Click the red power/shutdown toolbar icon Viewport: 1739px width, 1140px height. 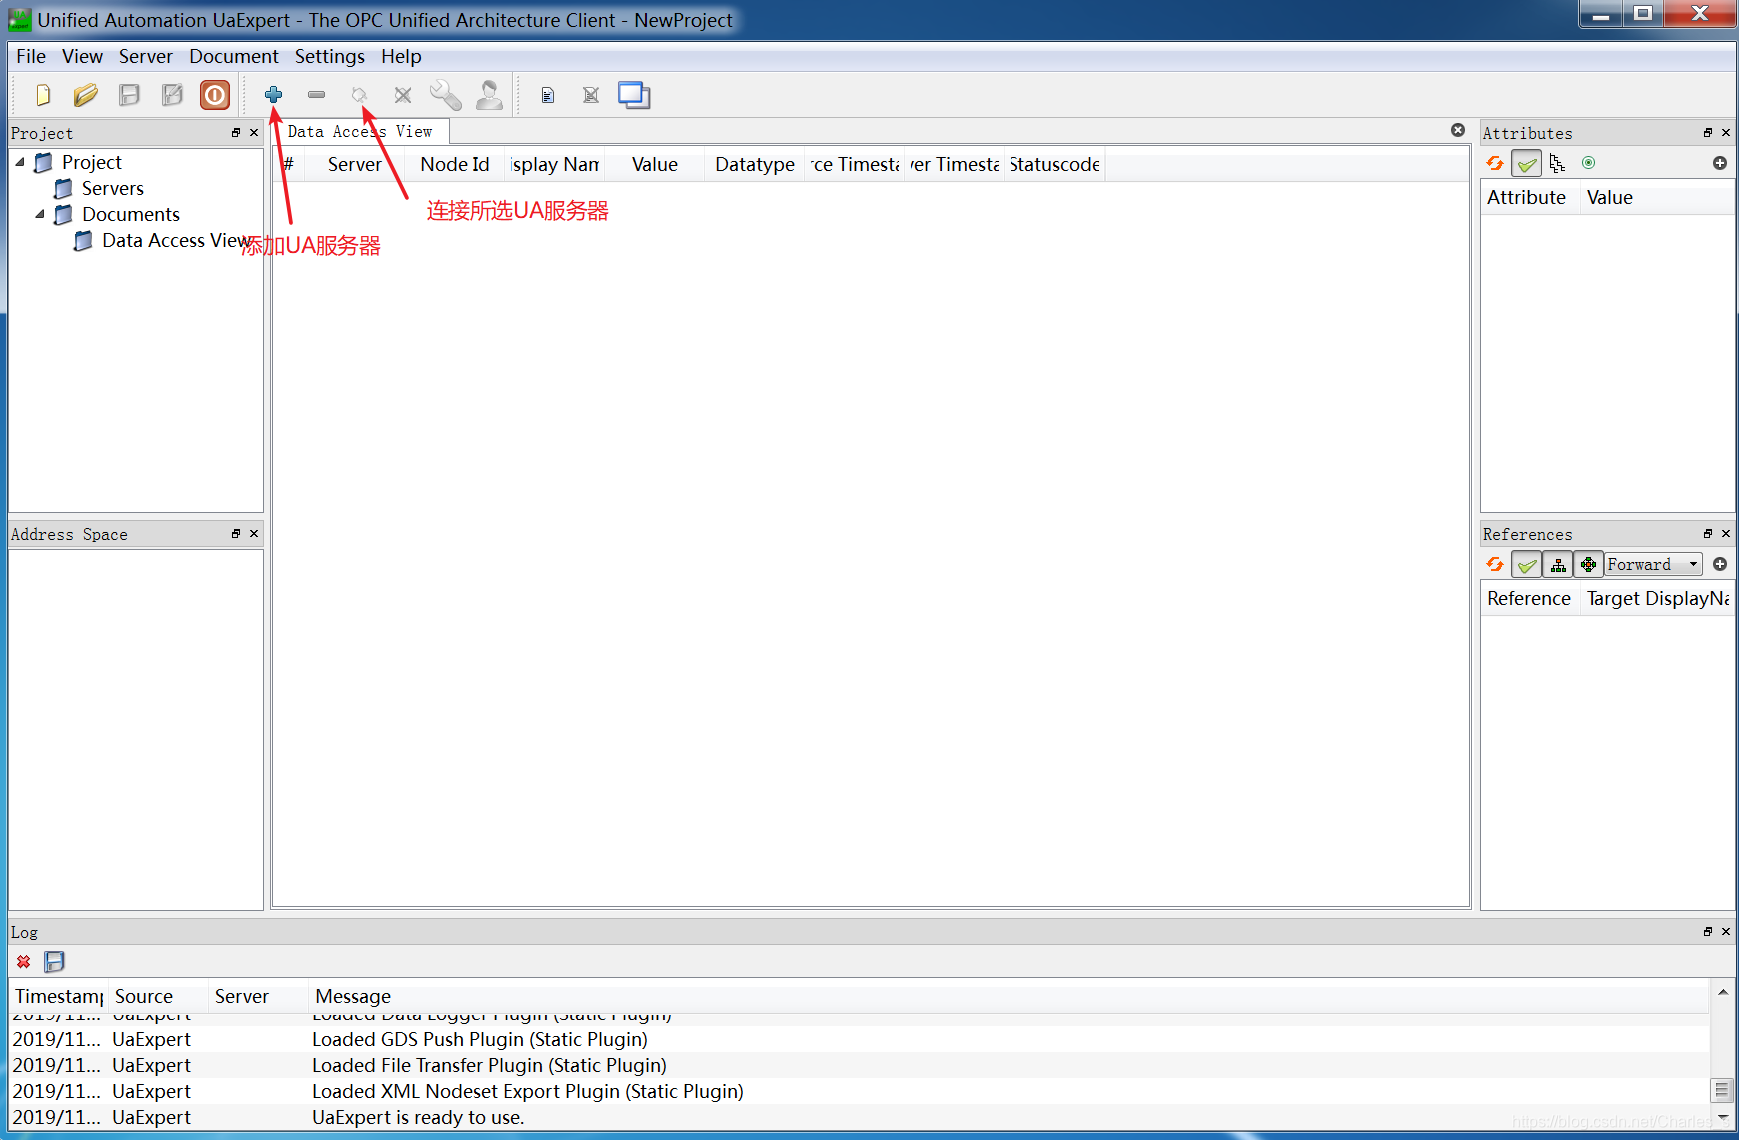pyautogui.click(x=215, y=95)
